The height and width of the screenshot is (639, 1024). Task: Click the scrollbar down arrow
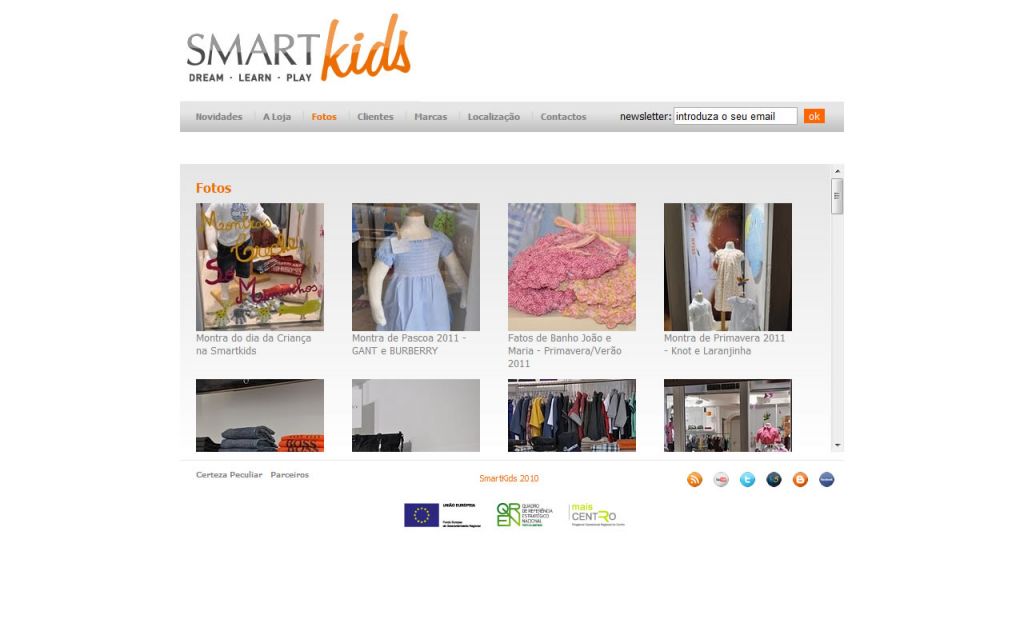837,446
